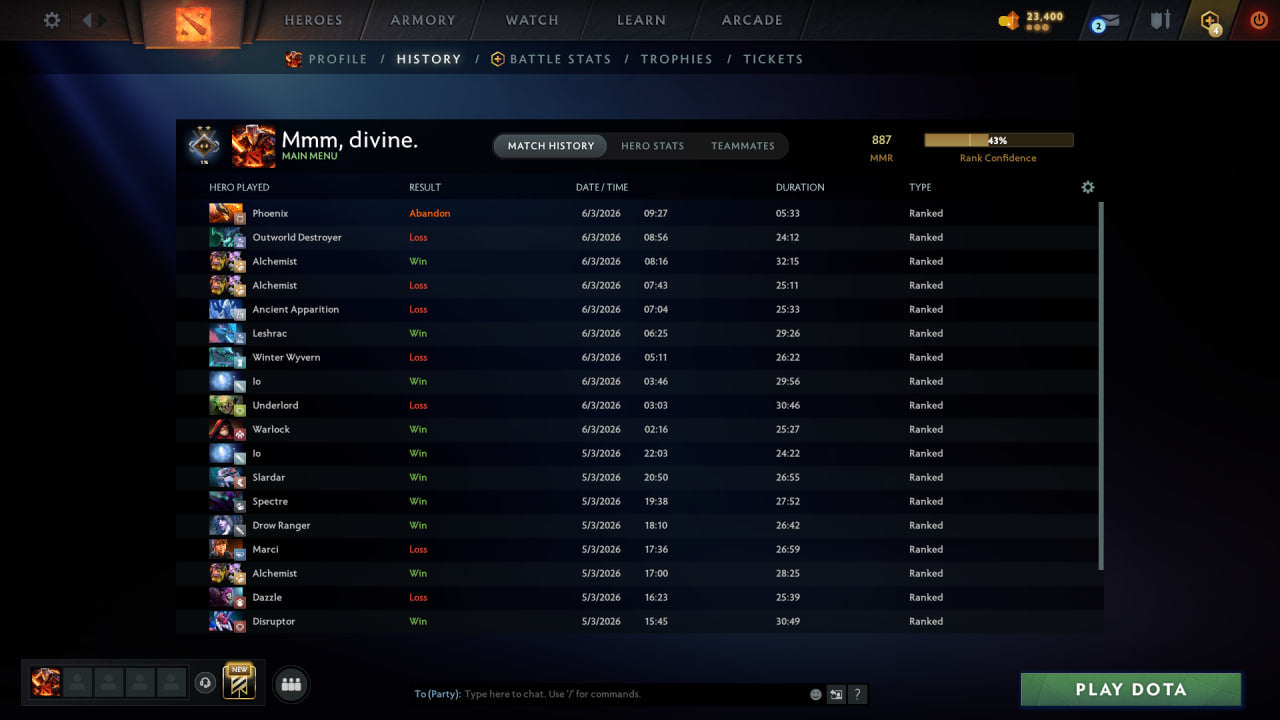Open the ARCADE menu item
1280x720 pixels.
pos(751,20)
